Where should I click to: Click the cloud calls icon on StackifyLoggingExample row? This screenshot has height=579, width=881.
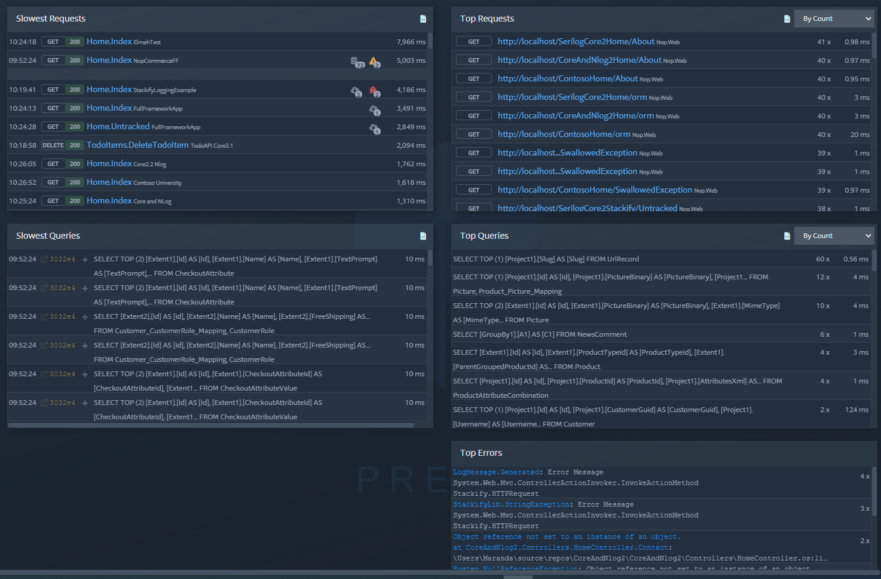(x=356, y=91)
